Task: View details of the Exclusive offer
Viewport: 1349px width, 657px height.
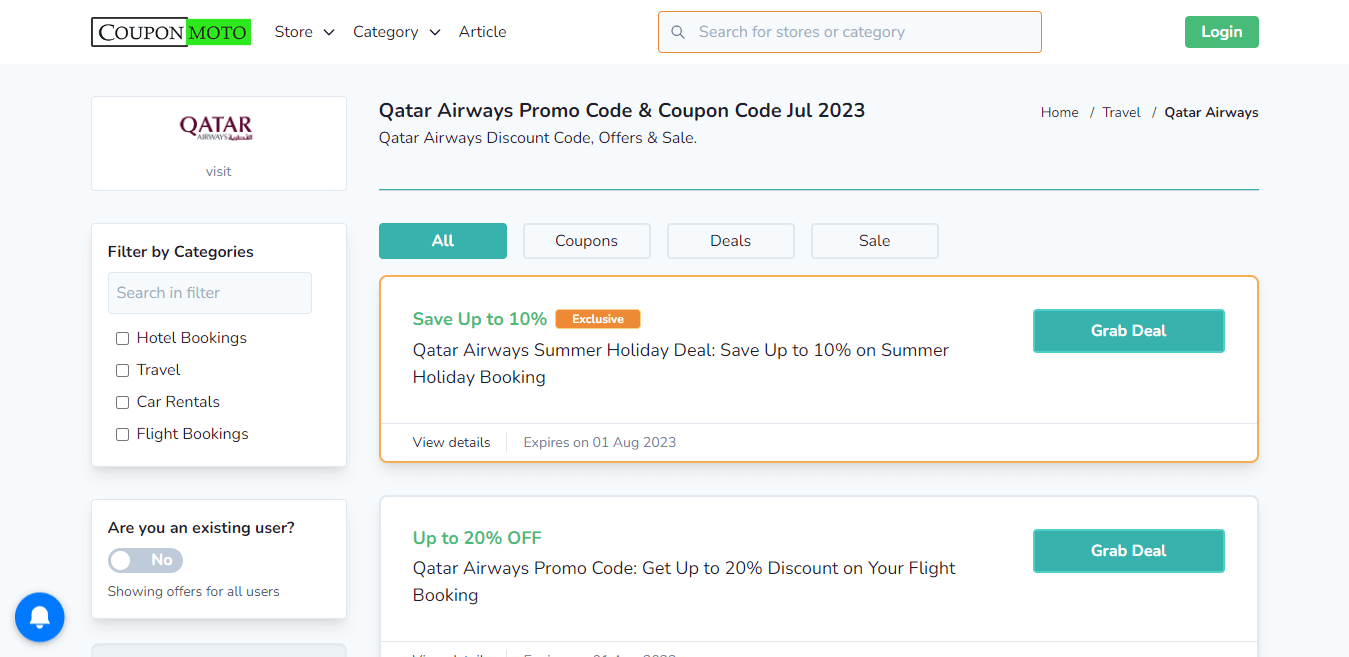Action: pos(451,442)
